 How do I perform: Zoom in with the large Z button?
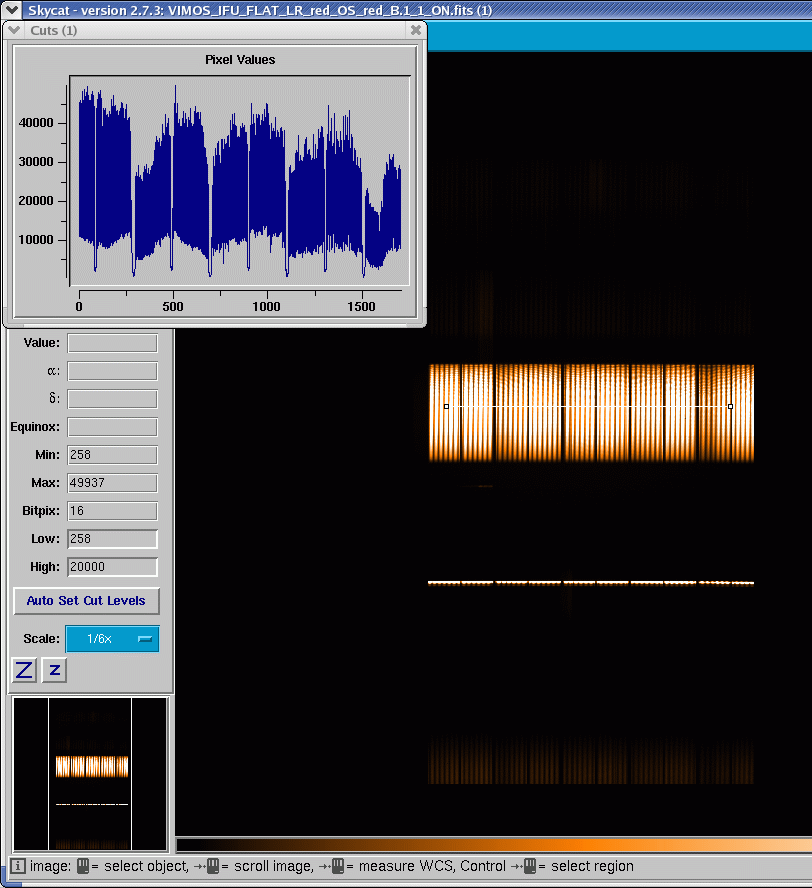point(24,671)
